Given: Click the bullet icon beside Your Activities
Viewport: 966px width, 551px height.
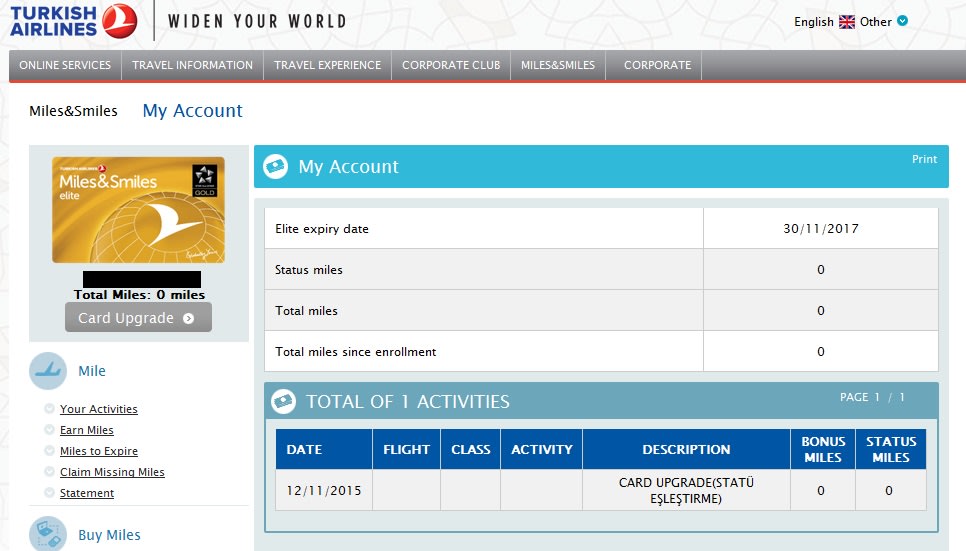Looking at the screenshot, I should pos(49,409).
